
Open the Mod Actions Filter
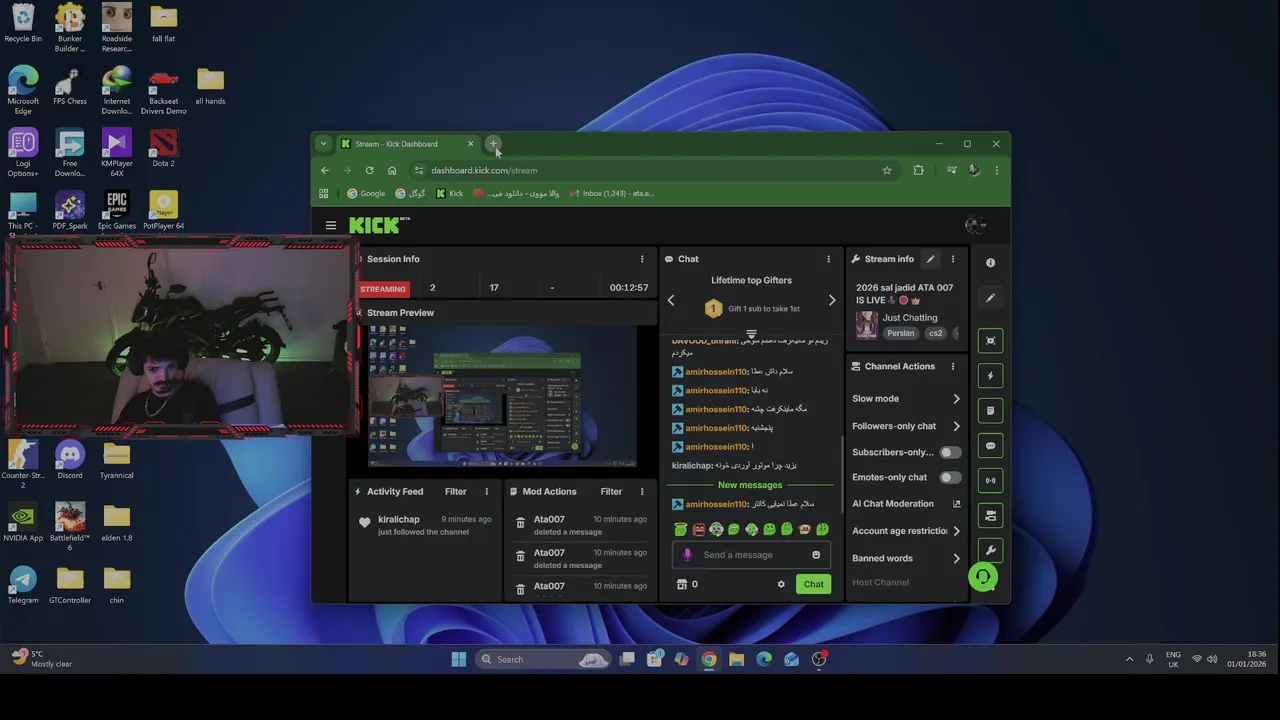point(611,492)
